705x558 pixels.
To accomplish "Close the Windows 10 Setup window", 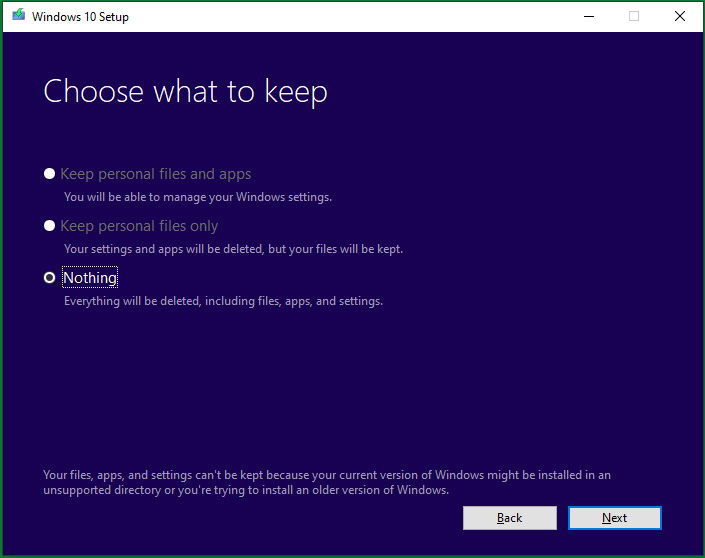I will point(680,17).
